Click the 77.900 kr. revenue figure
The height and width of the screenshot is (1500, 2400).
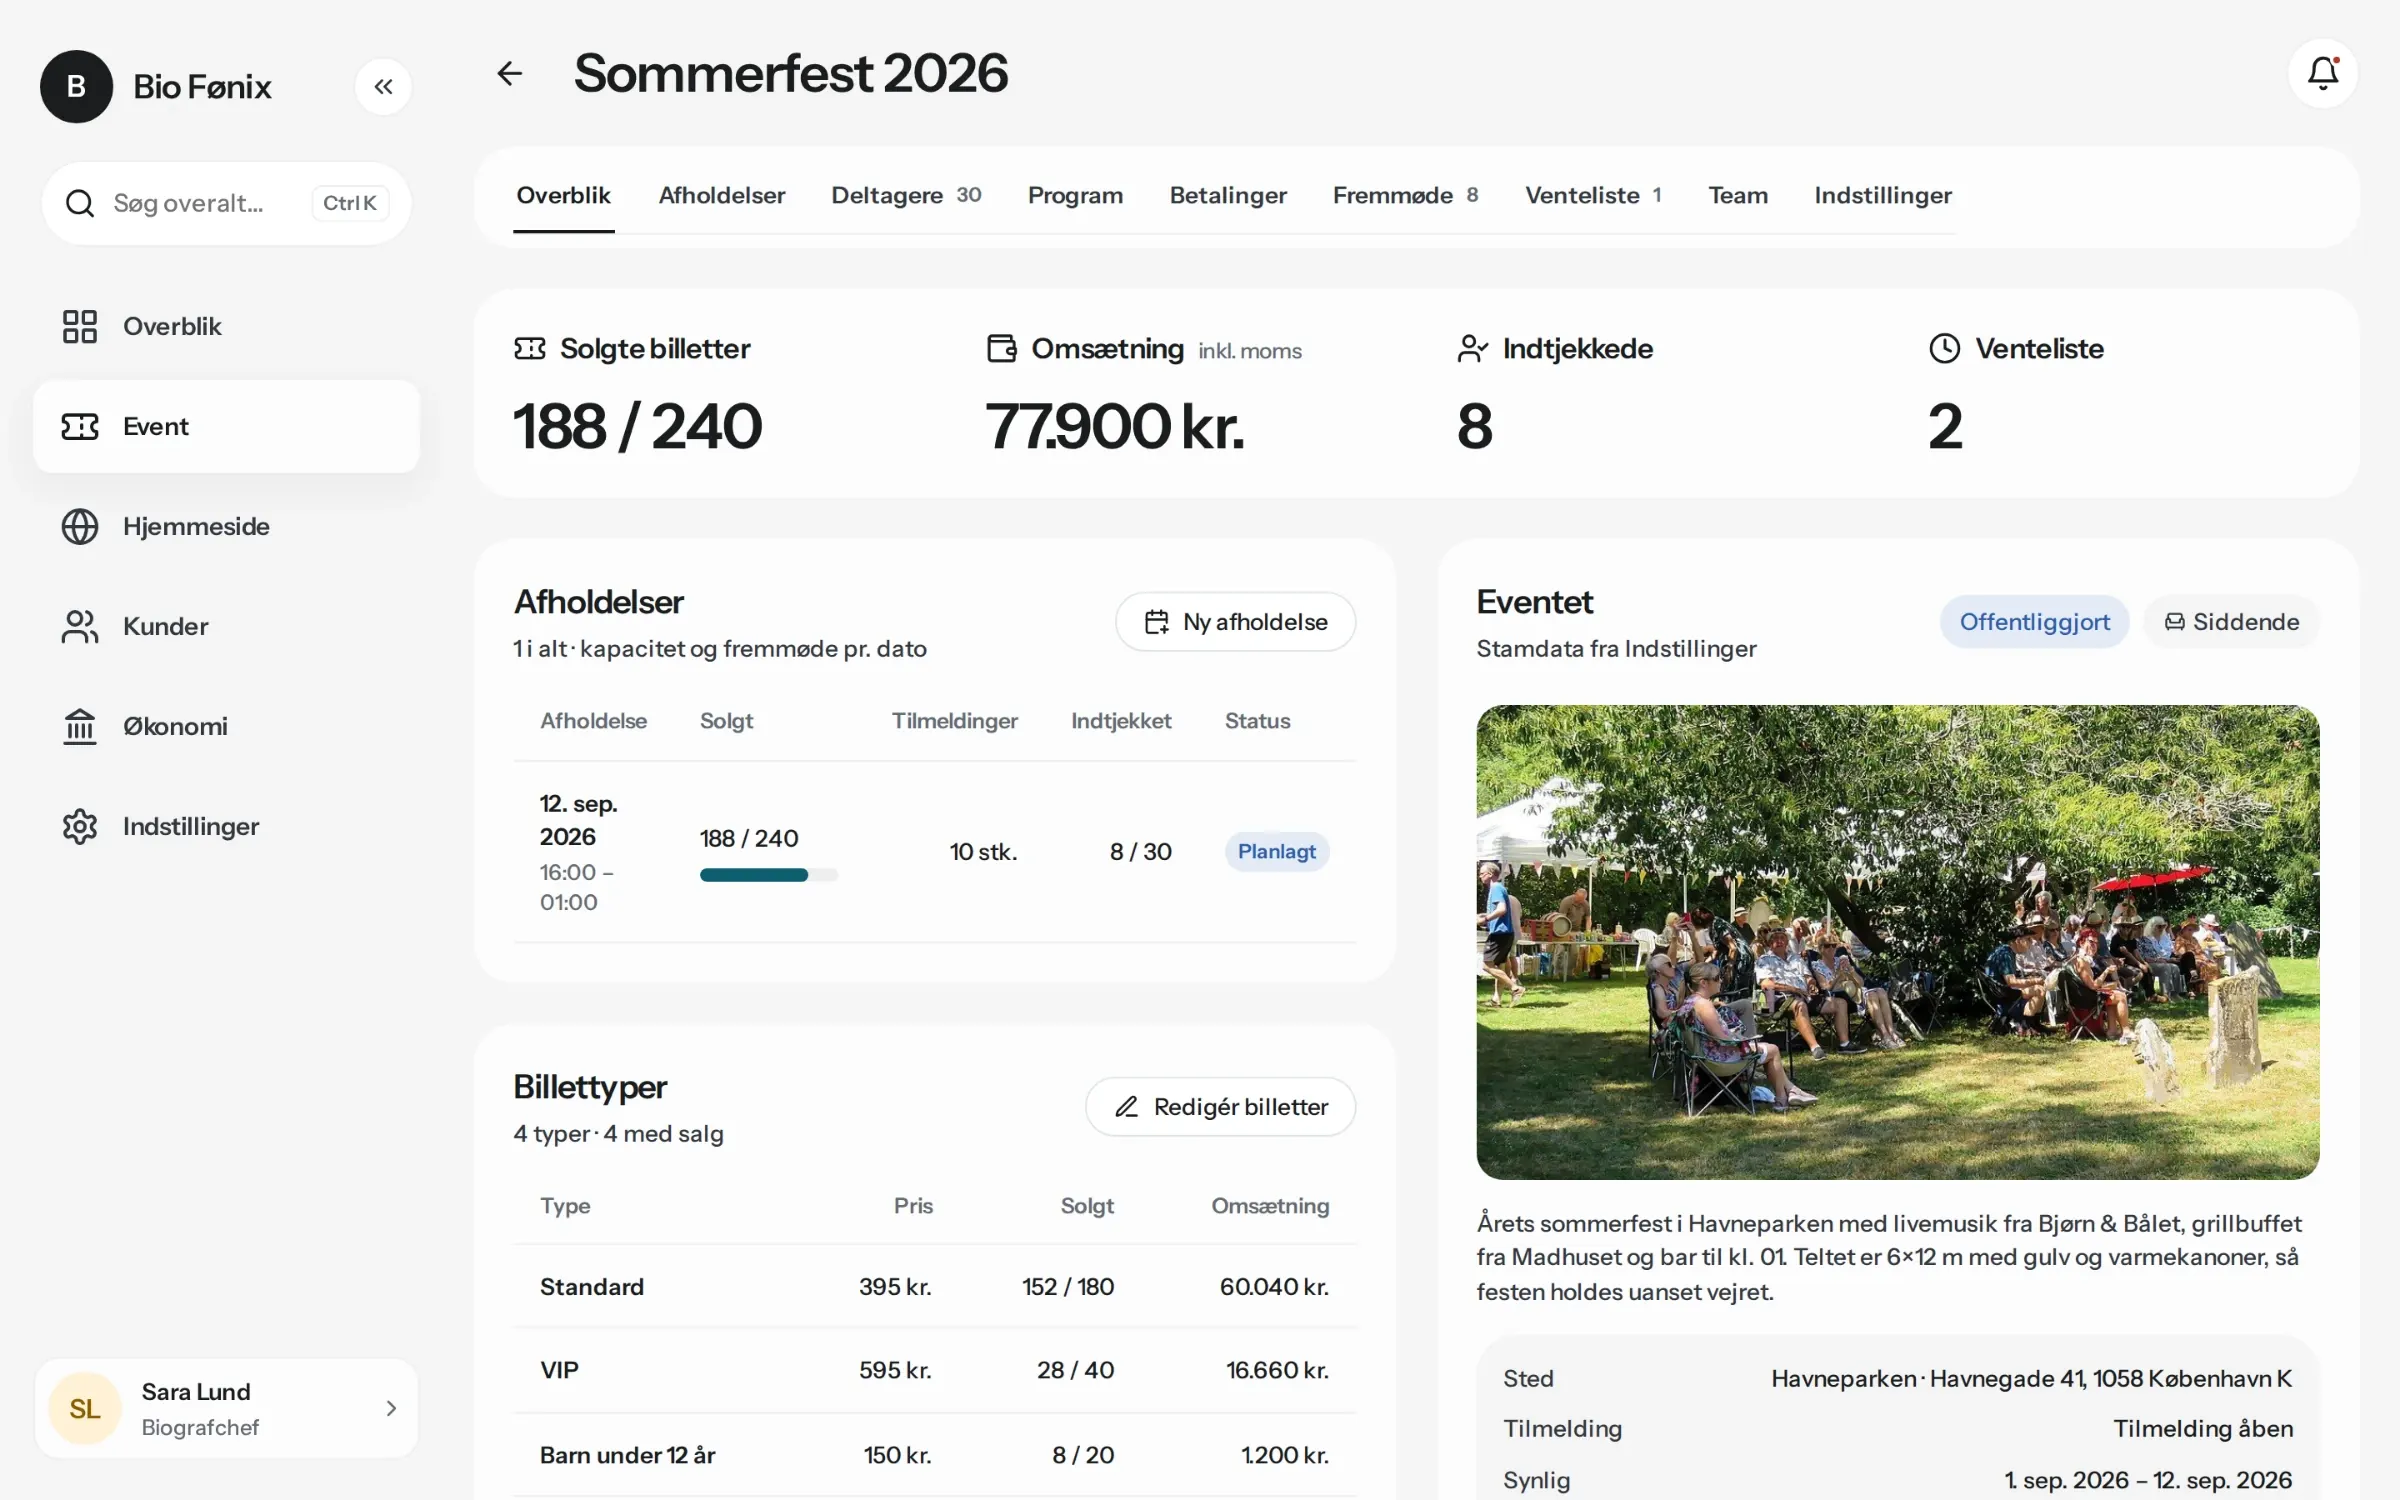pyautogui.click(x=1115, y=427)
